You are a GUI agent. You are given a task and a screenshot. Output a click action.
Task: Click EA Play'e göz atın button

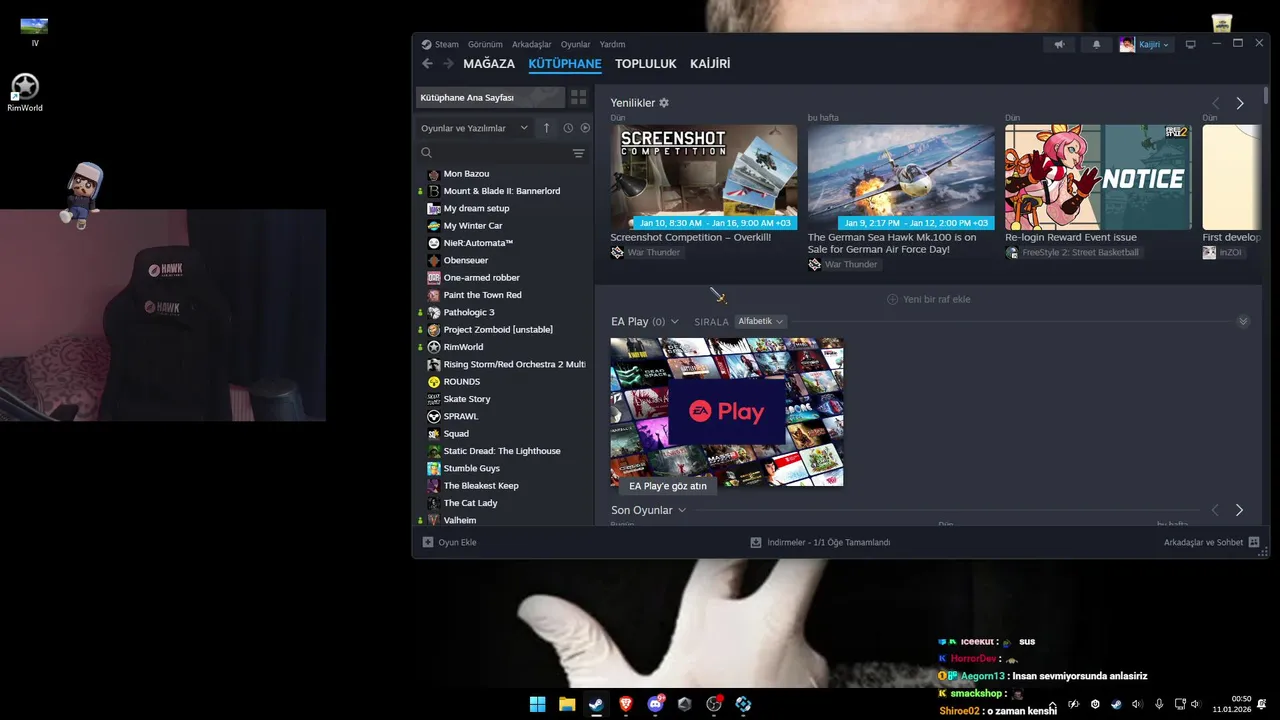[668, 486]
